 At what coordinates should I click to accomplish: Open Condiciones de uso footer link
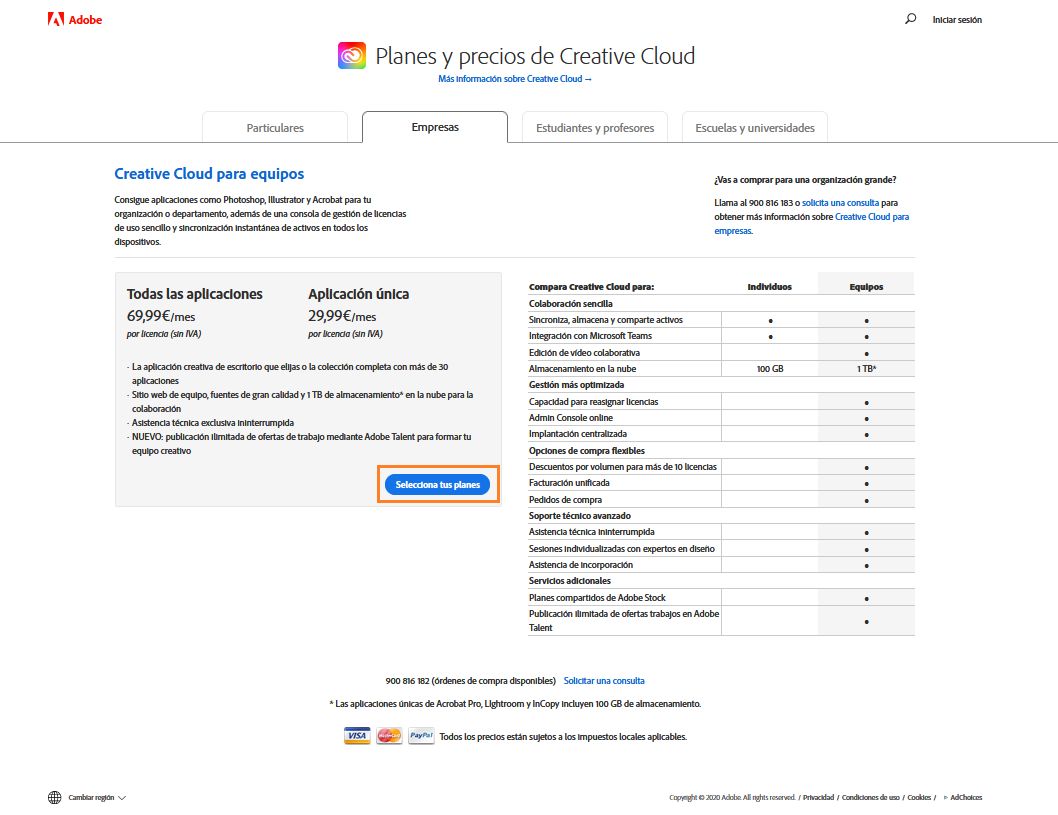tap(870, 797)
